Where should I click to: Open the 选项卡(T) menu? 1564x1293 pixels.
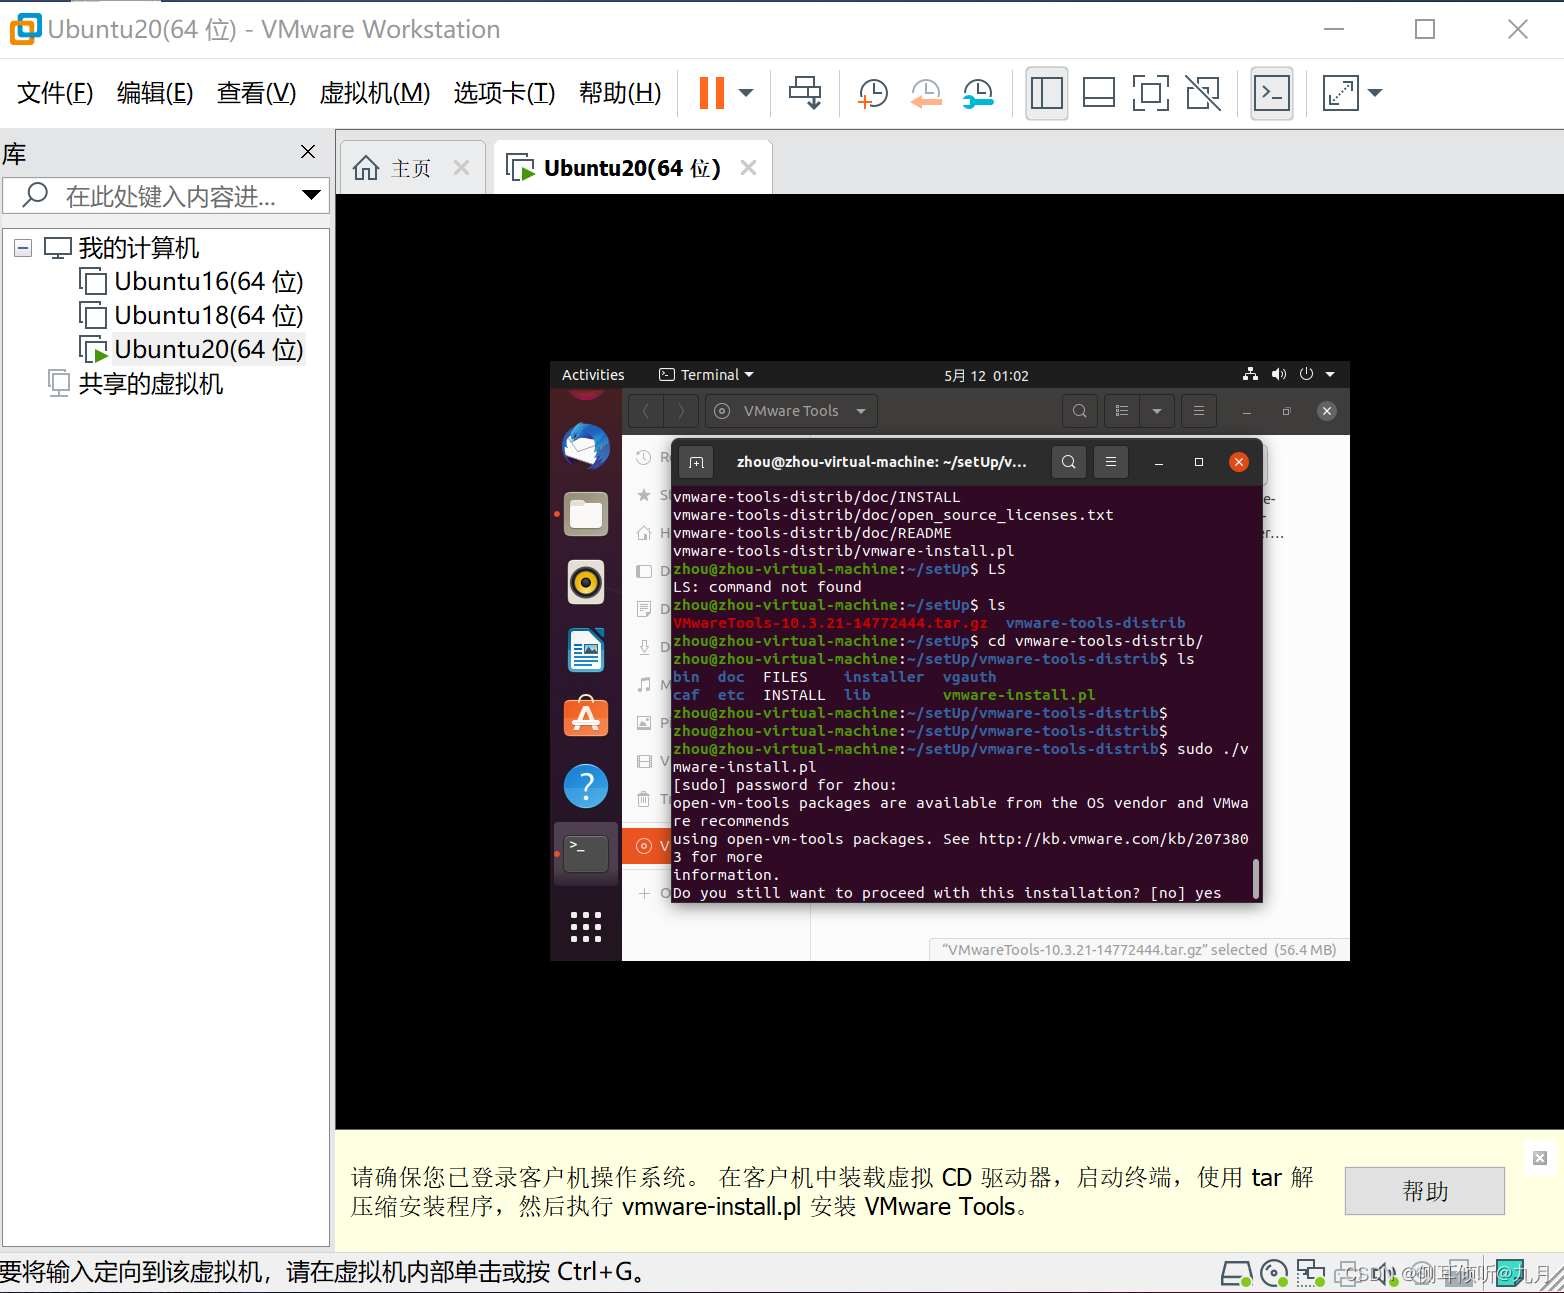coord(504,93)
